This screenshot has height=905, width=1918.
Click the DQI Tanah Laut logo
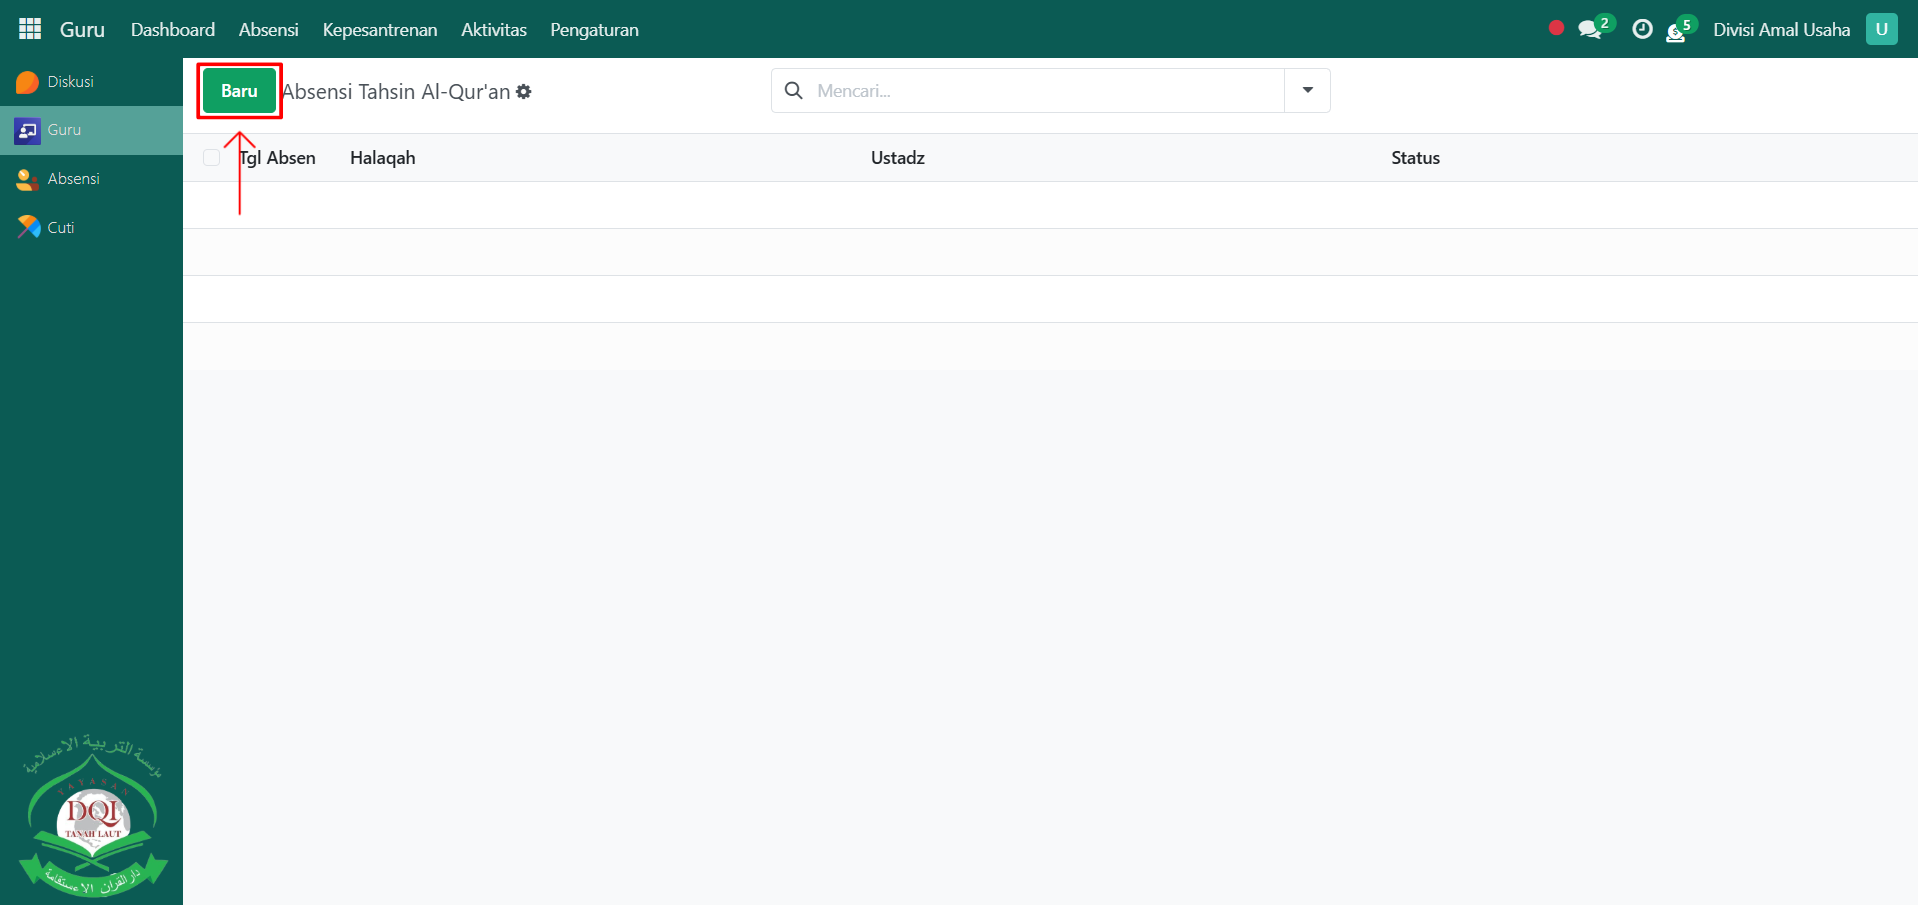pos(93,816)
